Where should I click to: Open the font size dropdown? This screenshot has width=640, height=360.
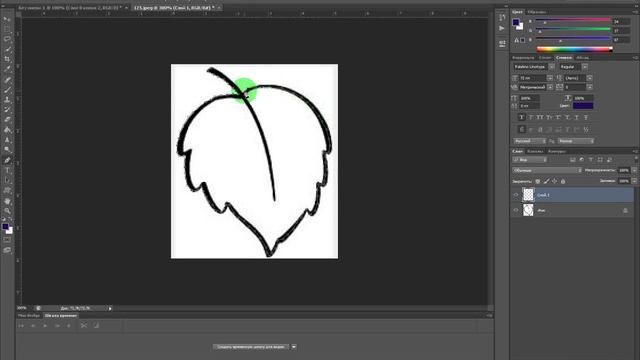pos(550,78)
